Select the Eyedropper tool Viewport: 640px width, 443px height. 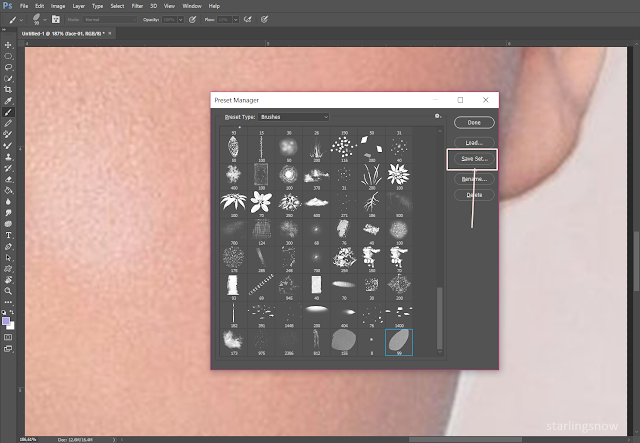click(x=8, y=101)
